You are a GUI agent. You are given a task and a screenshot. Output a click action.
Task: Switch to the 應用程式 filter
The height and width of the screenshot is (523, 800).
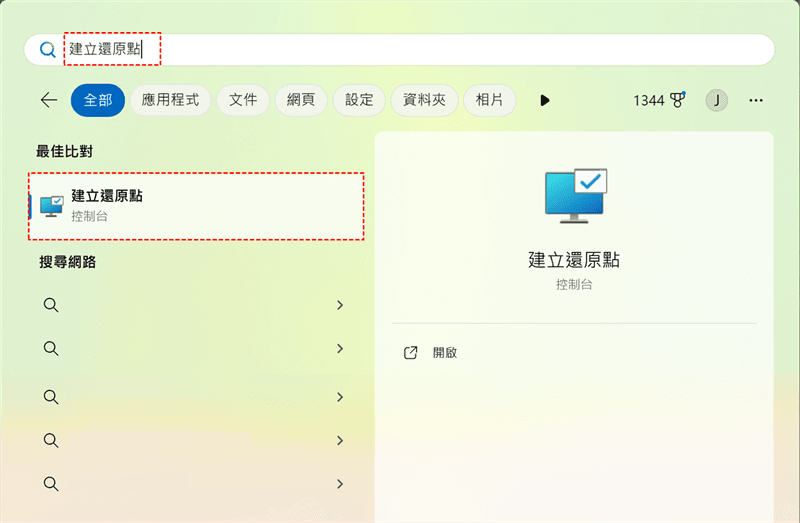pyautogui.click(x=170, y=100)
